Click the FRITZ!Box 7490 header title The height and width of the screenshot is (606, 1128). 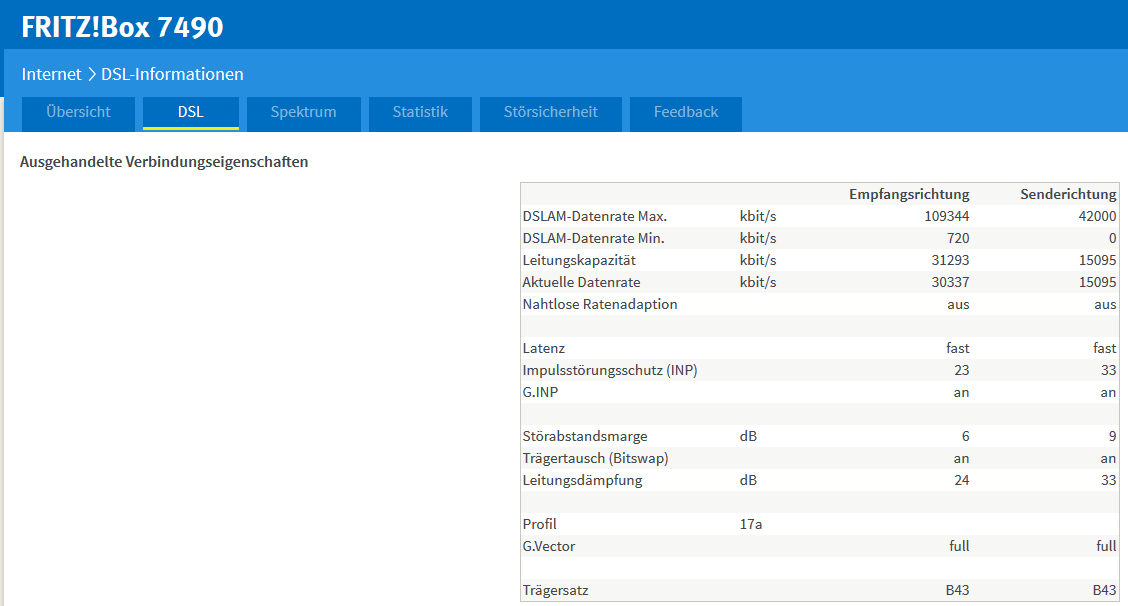pyautogui.click(x=122, y=27)
